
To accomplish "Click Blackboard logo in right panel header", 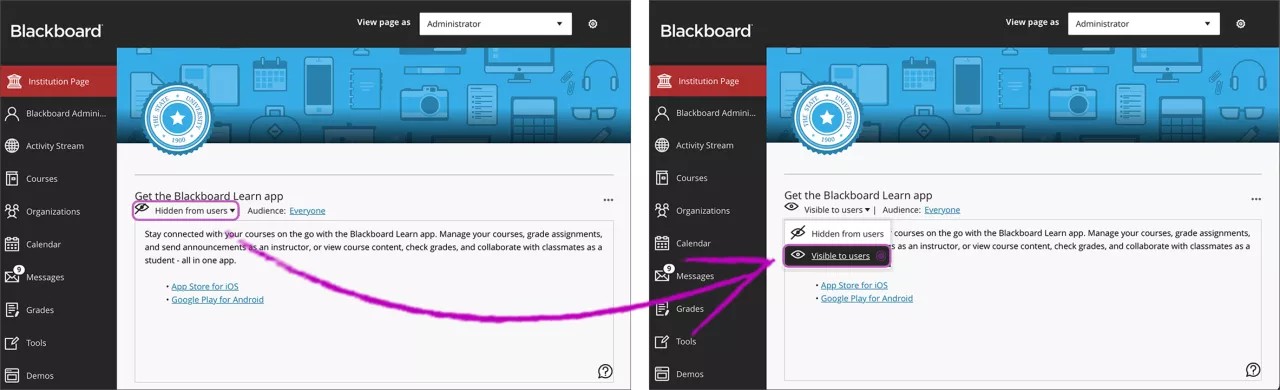I will point(706,30).
